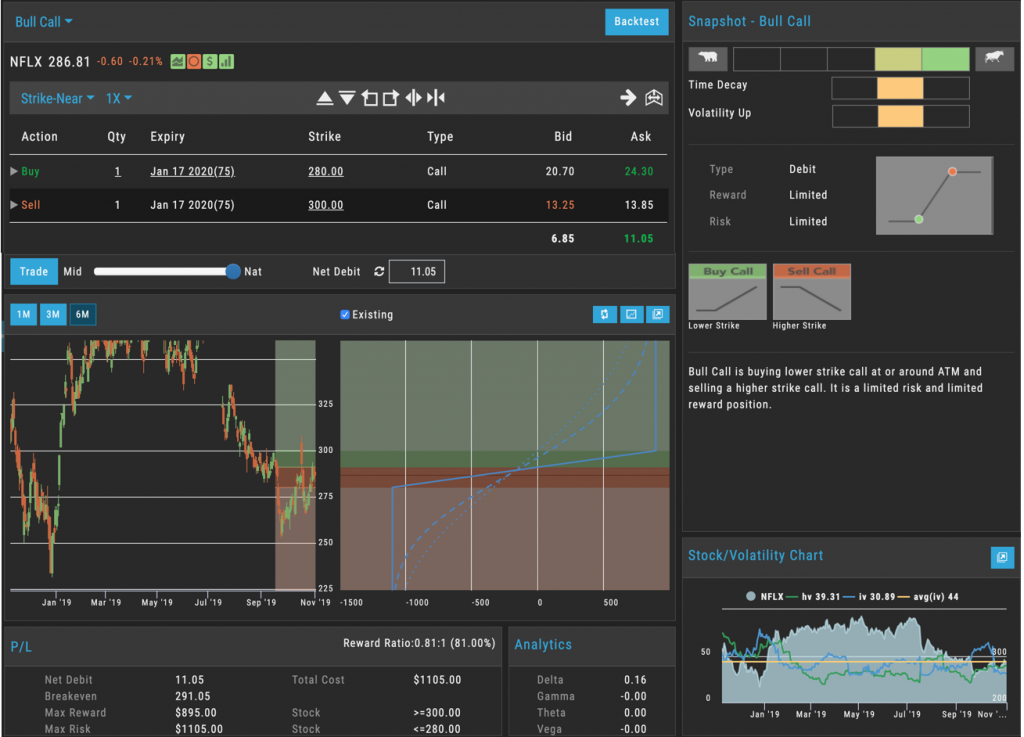Pop out the chart via the blue pop-out icon
Screen dimensions: 1024x737
pyautogui.click(x=658, y=314)
